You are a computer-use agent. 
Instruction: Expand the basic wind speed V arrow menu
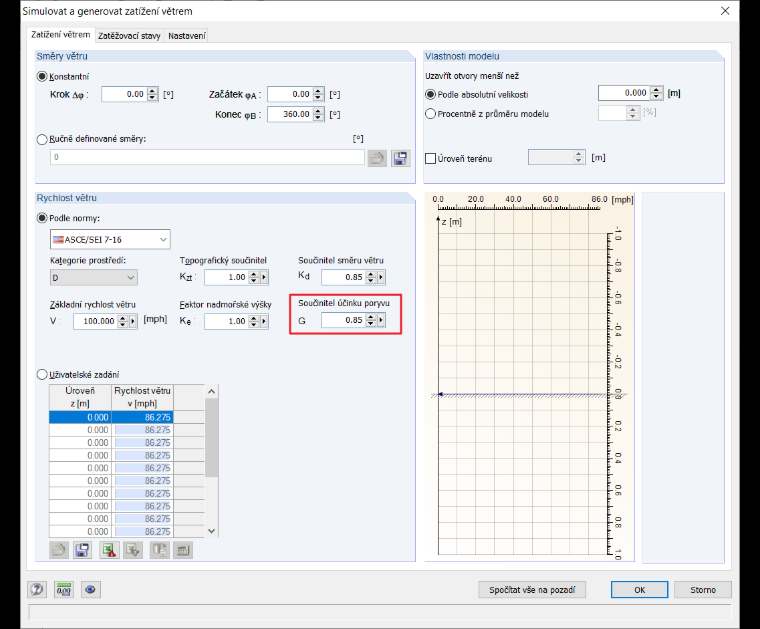(133, 321)
